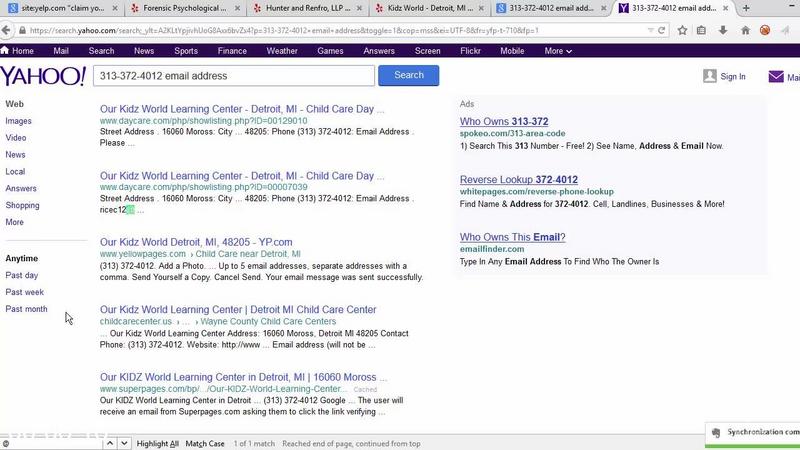Open Finance in Yahoo navigation bar
Screen dimensions: 800x450
click(232, 51)
